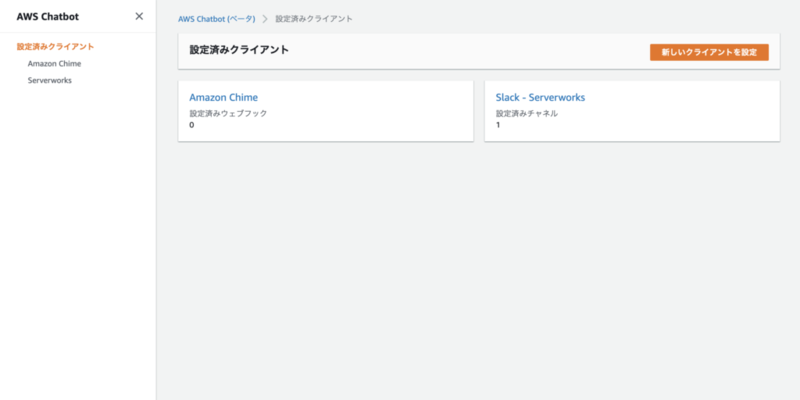Click the 設定済みウェブフック label

tap(228, 113)
